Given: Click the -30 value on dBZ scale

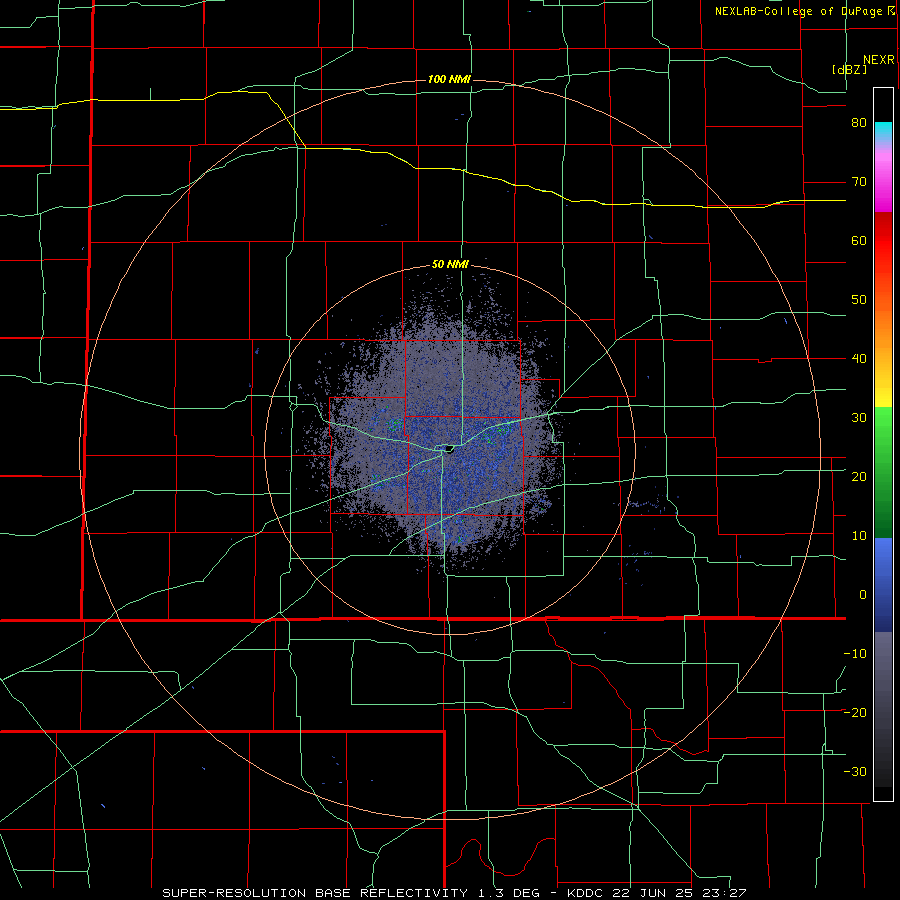Looking at the screenshot, I should point(855,771).
